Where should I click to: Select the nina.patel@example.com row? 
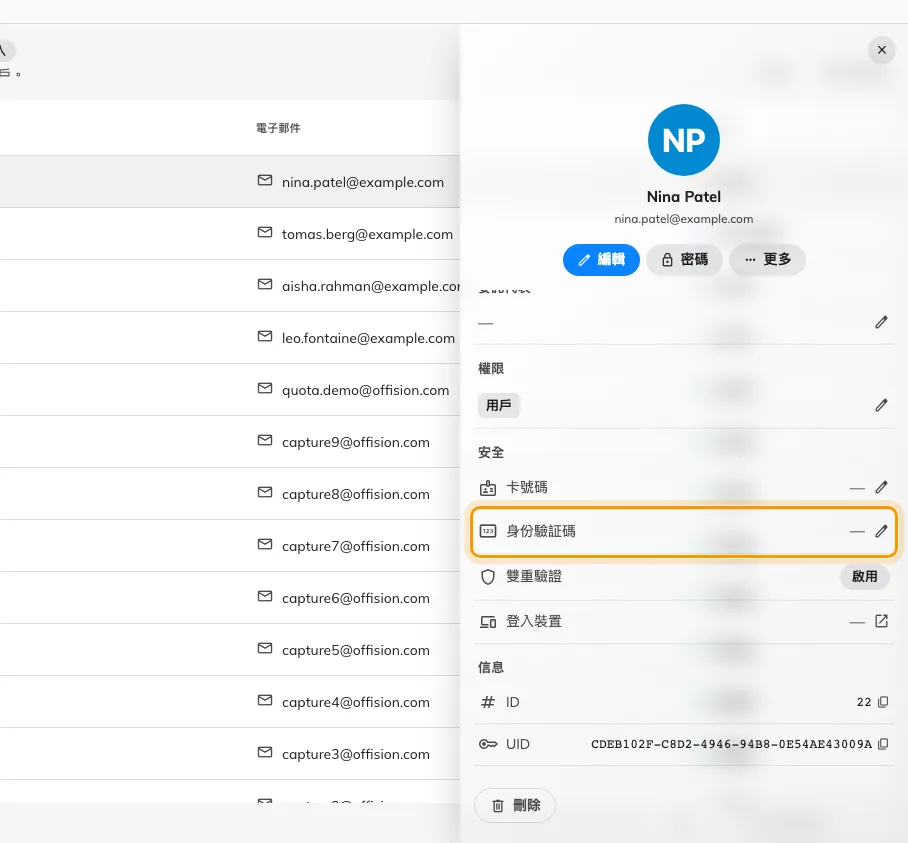pyautogui.click(x=230, y=182)
